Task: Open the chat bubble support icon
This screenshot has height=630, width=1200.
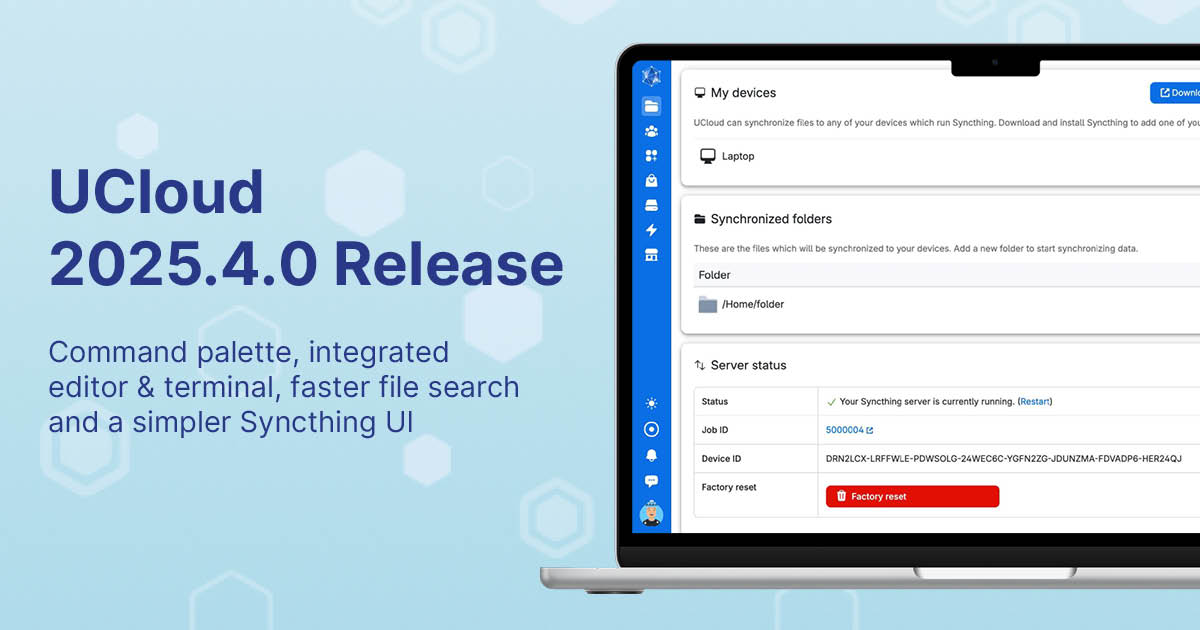Action: 651,481
